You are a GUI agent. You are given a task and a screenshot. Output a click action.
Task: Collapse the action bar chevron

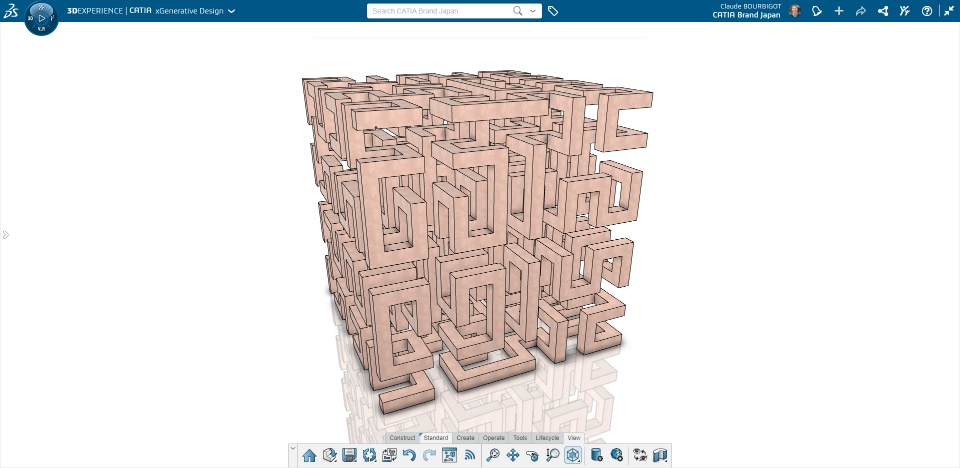pyautogui.click(x=293, y=448)
